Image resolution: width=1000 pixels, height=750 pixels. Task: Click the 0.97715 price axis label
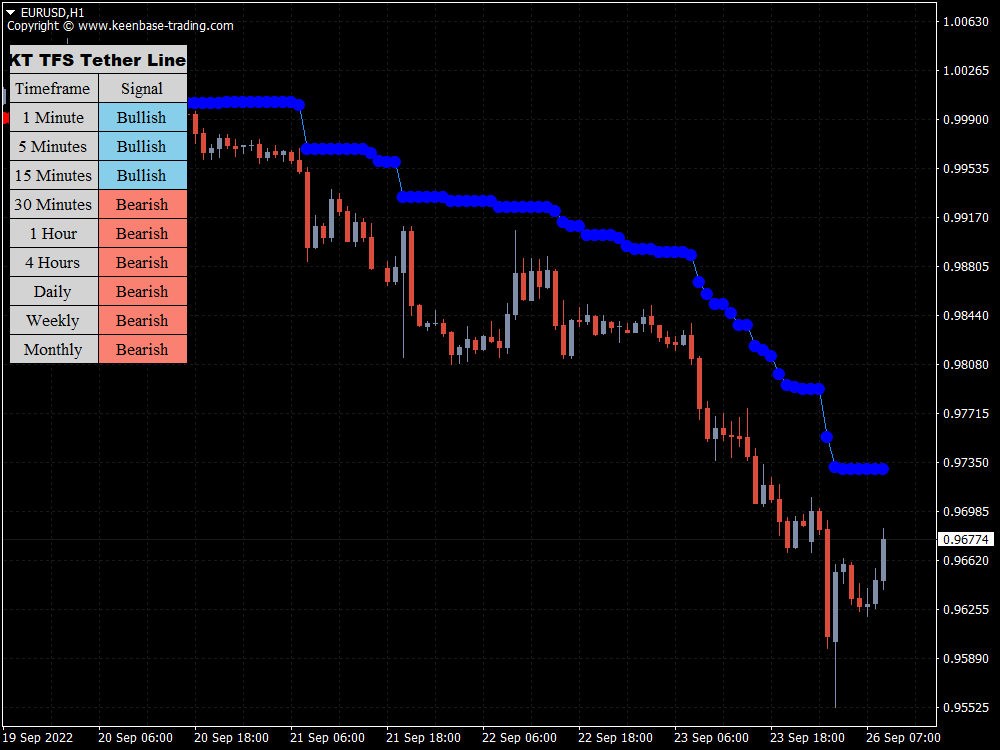point(966,414)
